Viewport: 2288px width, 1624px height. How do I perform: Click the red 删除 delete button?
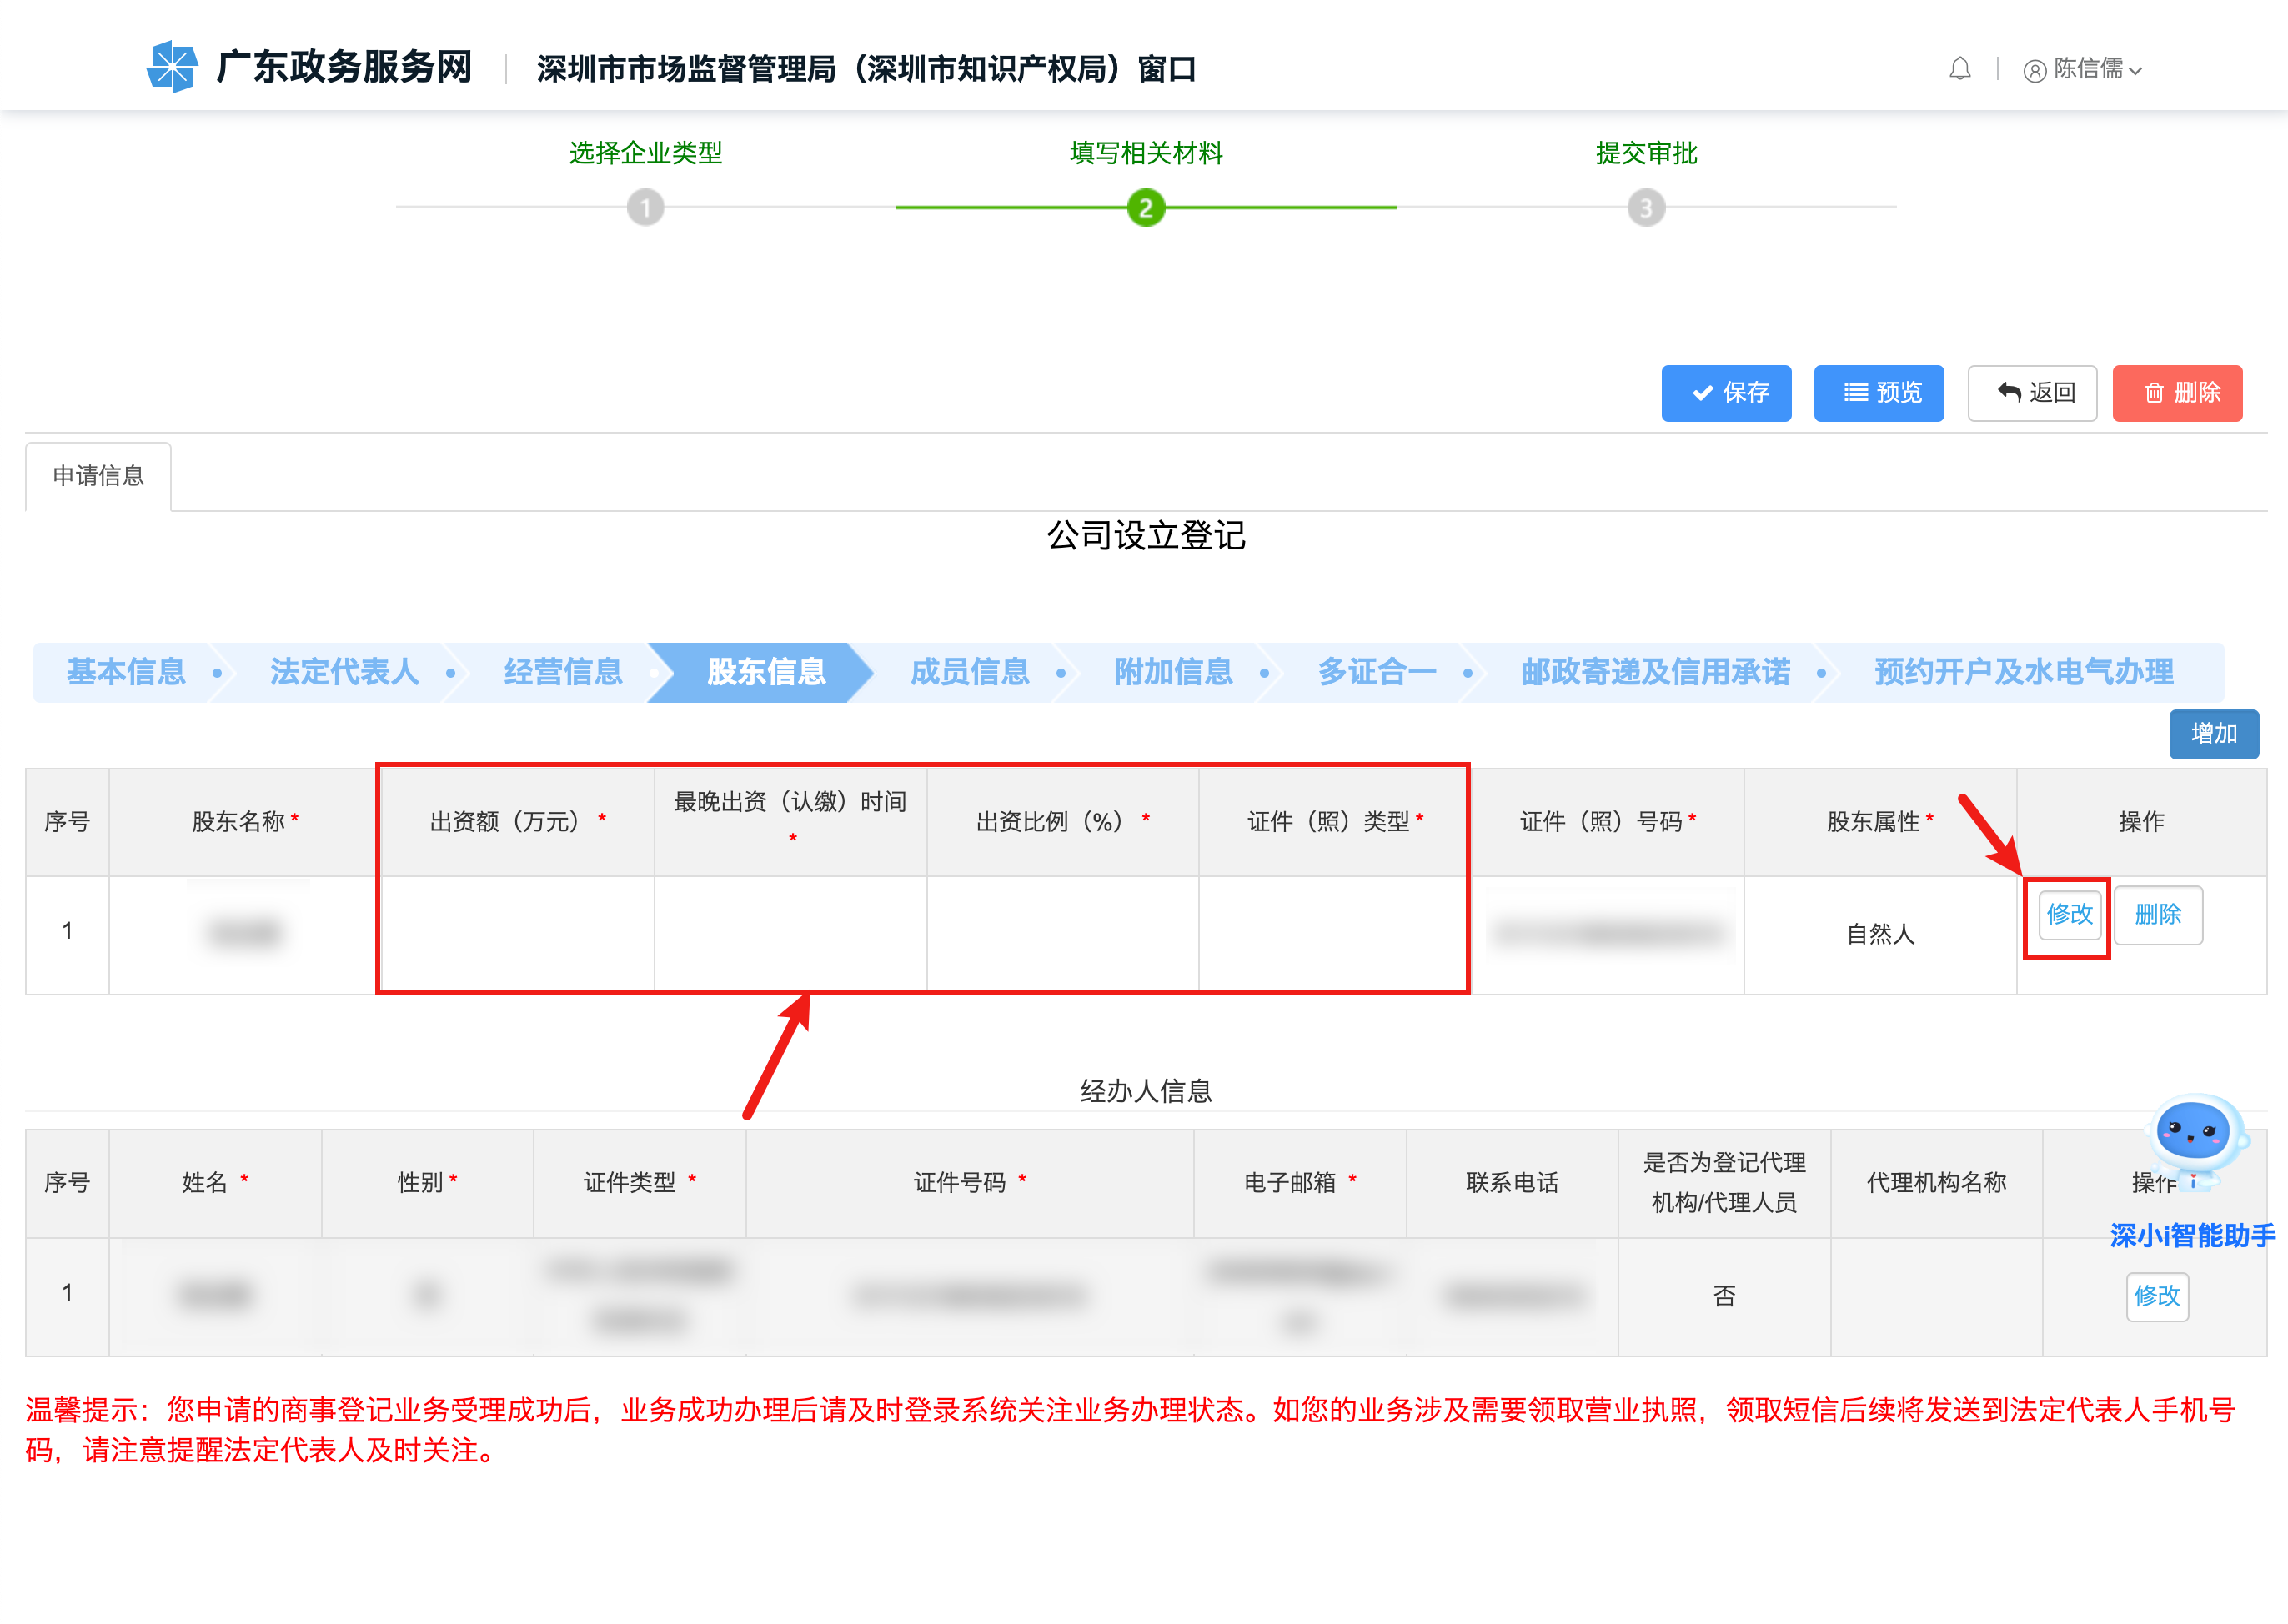tap(2177, 393)
